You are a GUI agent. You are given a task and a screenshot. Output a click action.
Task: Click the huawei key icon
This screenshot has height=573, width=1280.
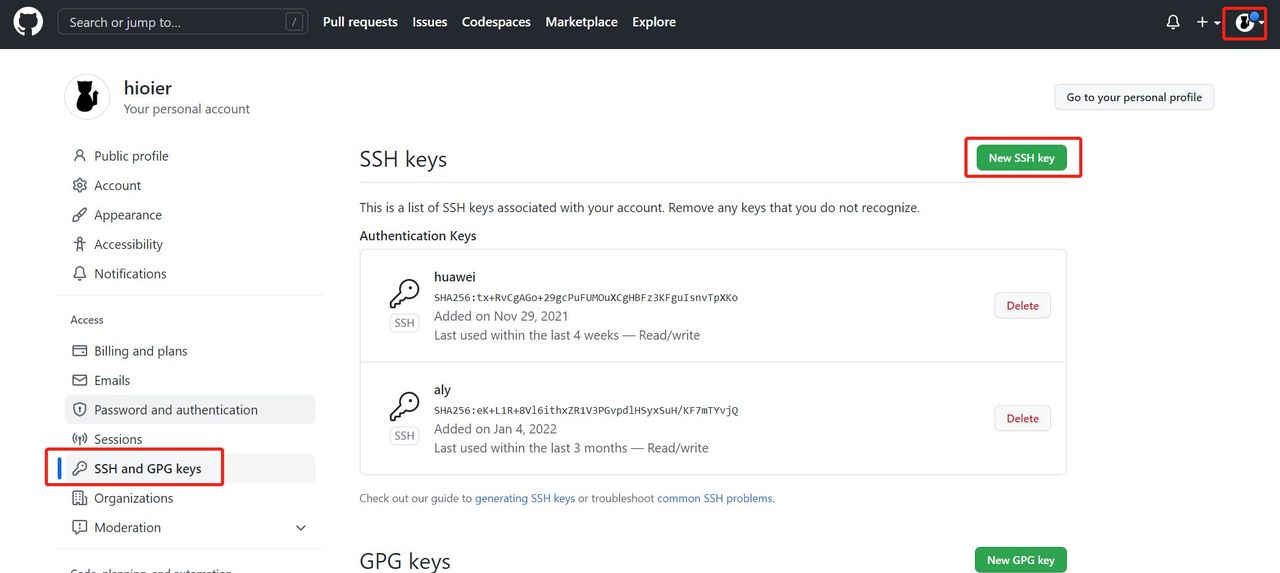[404, 293]
